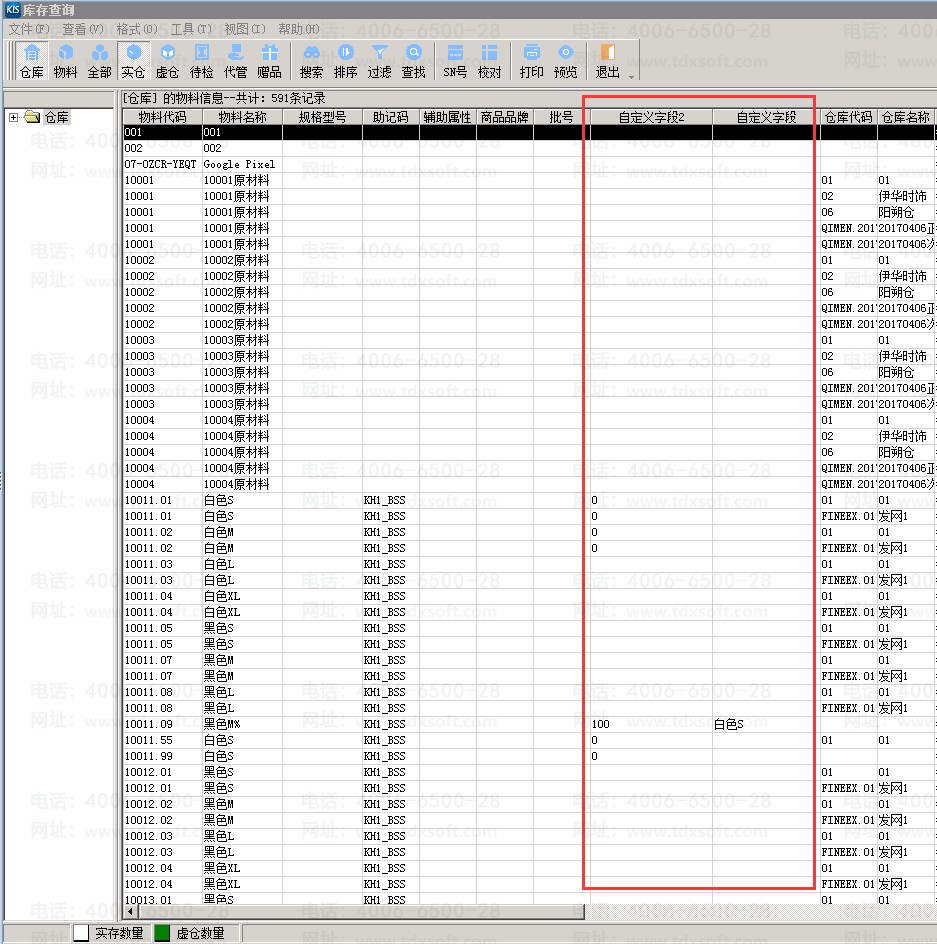Toggle the 待检 pending inspection view

pyautogui.click(x=201, y=60)
